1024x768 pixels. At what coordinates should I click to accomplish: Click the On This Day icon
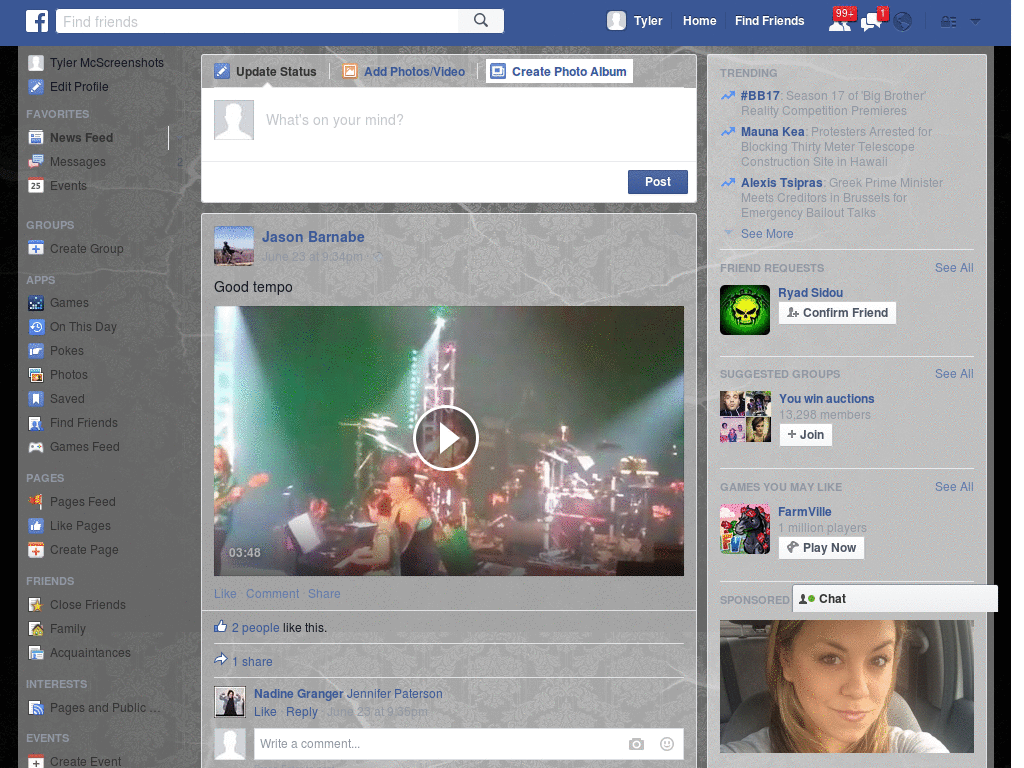36,327
